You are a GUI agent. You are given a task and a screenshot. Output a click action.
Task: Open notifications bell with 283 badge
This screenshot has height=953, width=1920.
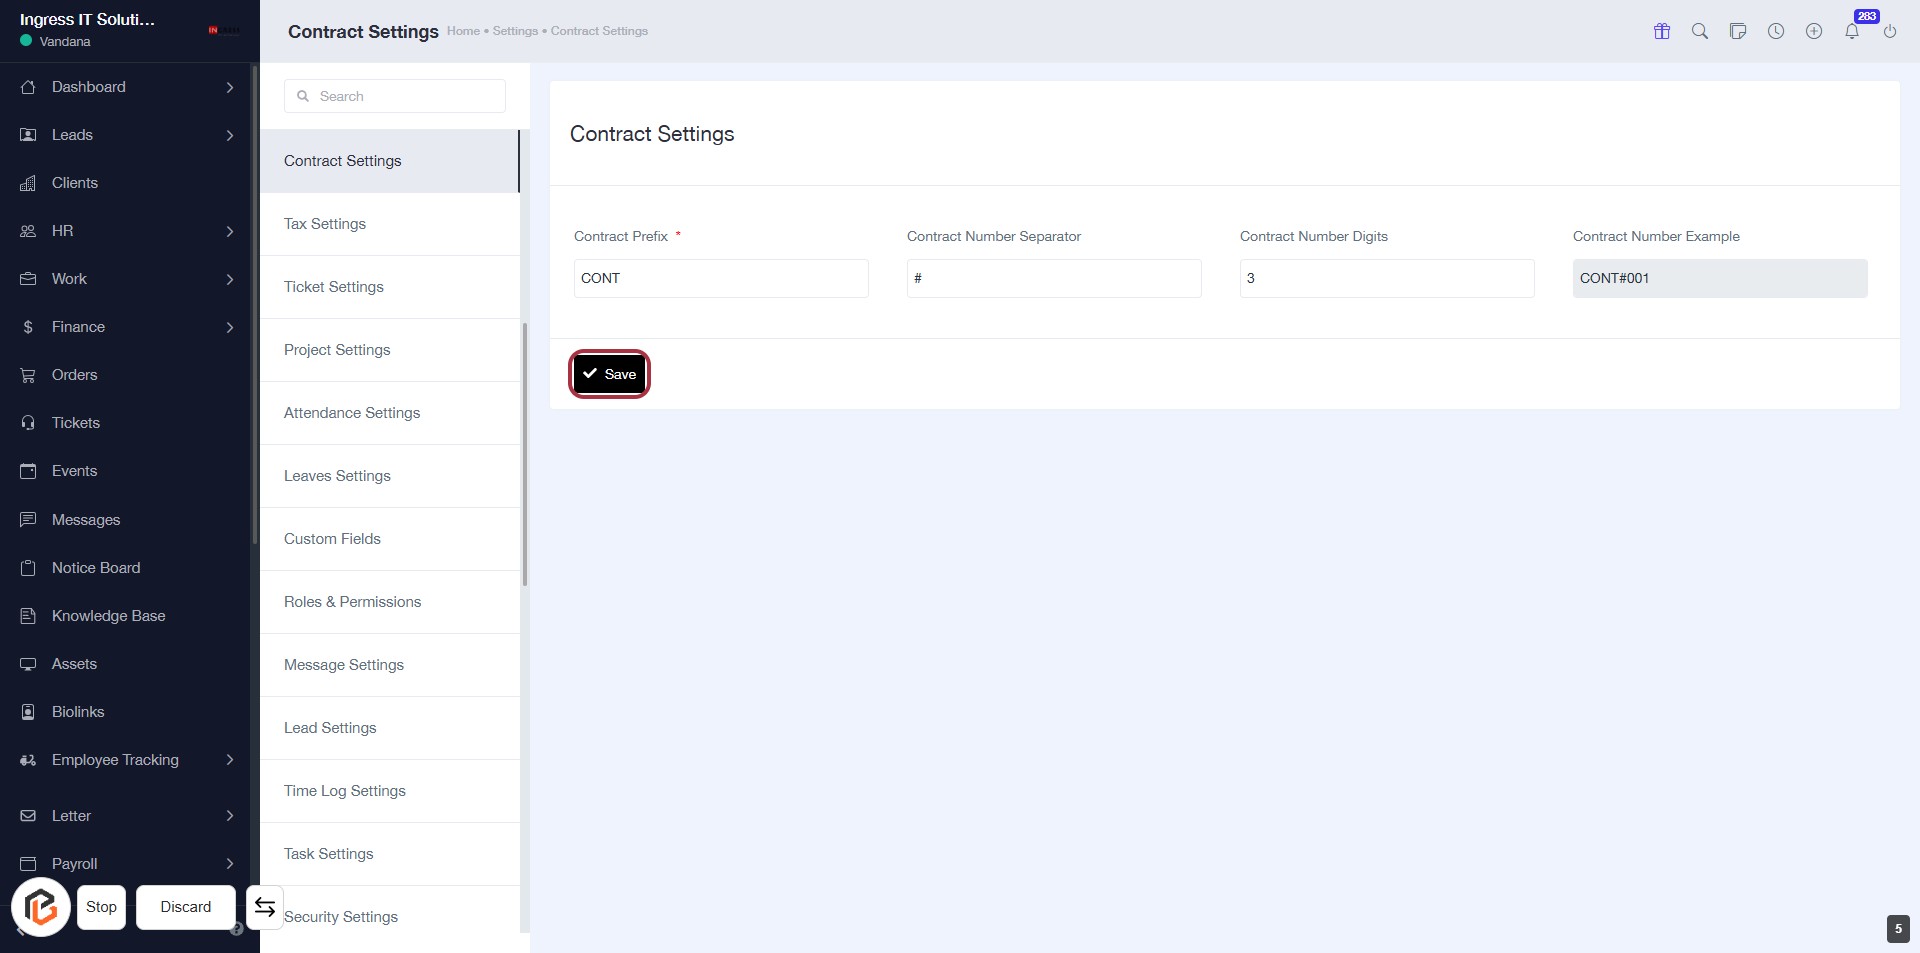pyautogui.click(x=1852, y=31)
